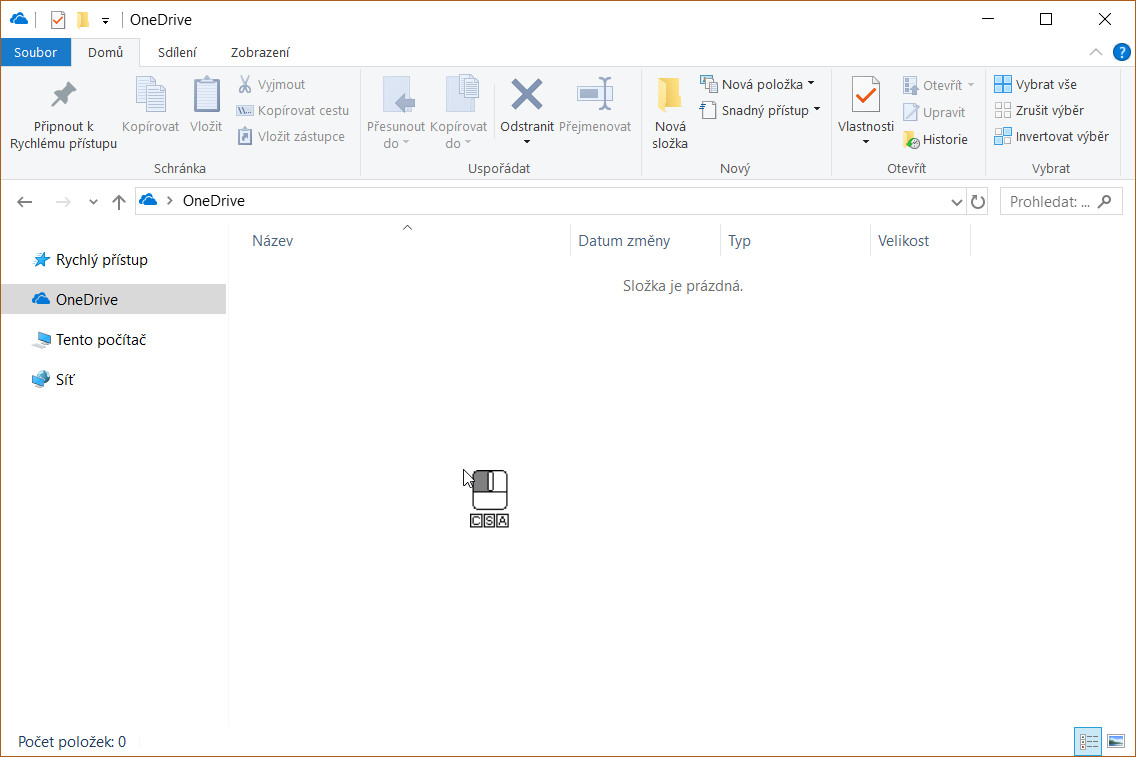Switch to the Zobrazení tab
Image resolution: width=1136 pixels, height=757 pixels.
tap(260, 52)
